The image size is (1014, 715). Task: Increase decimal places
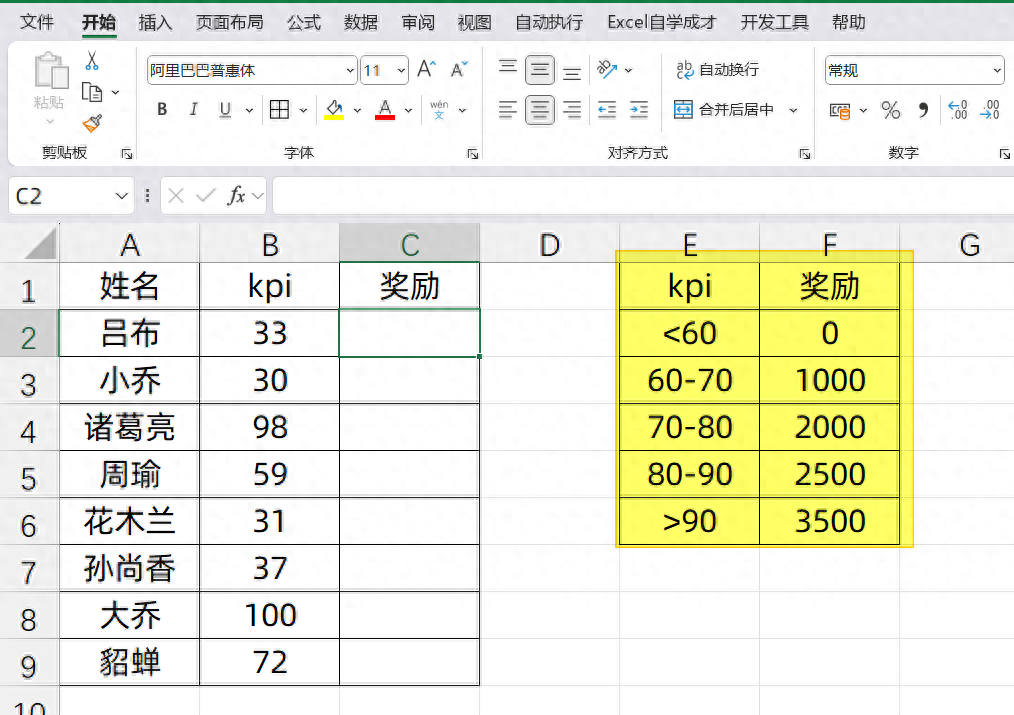click(x=958, y=110)
